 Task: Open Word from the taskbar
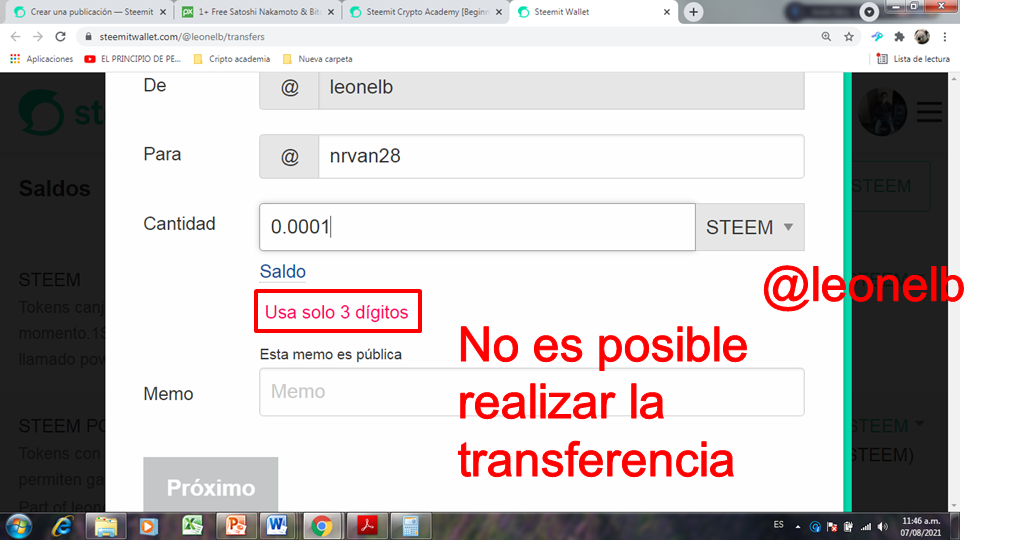click(x=277, y=526)
